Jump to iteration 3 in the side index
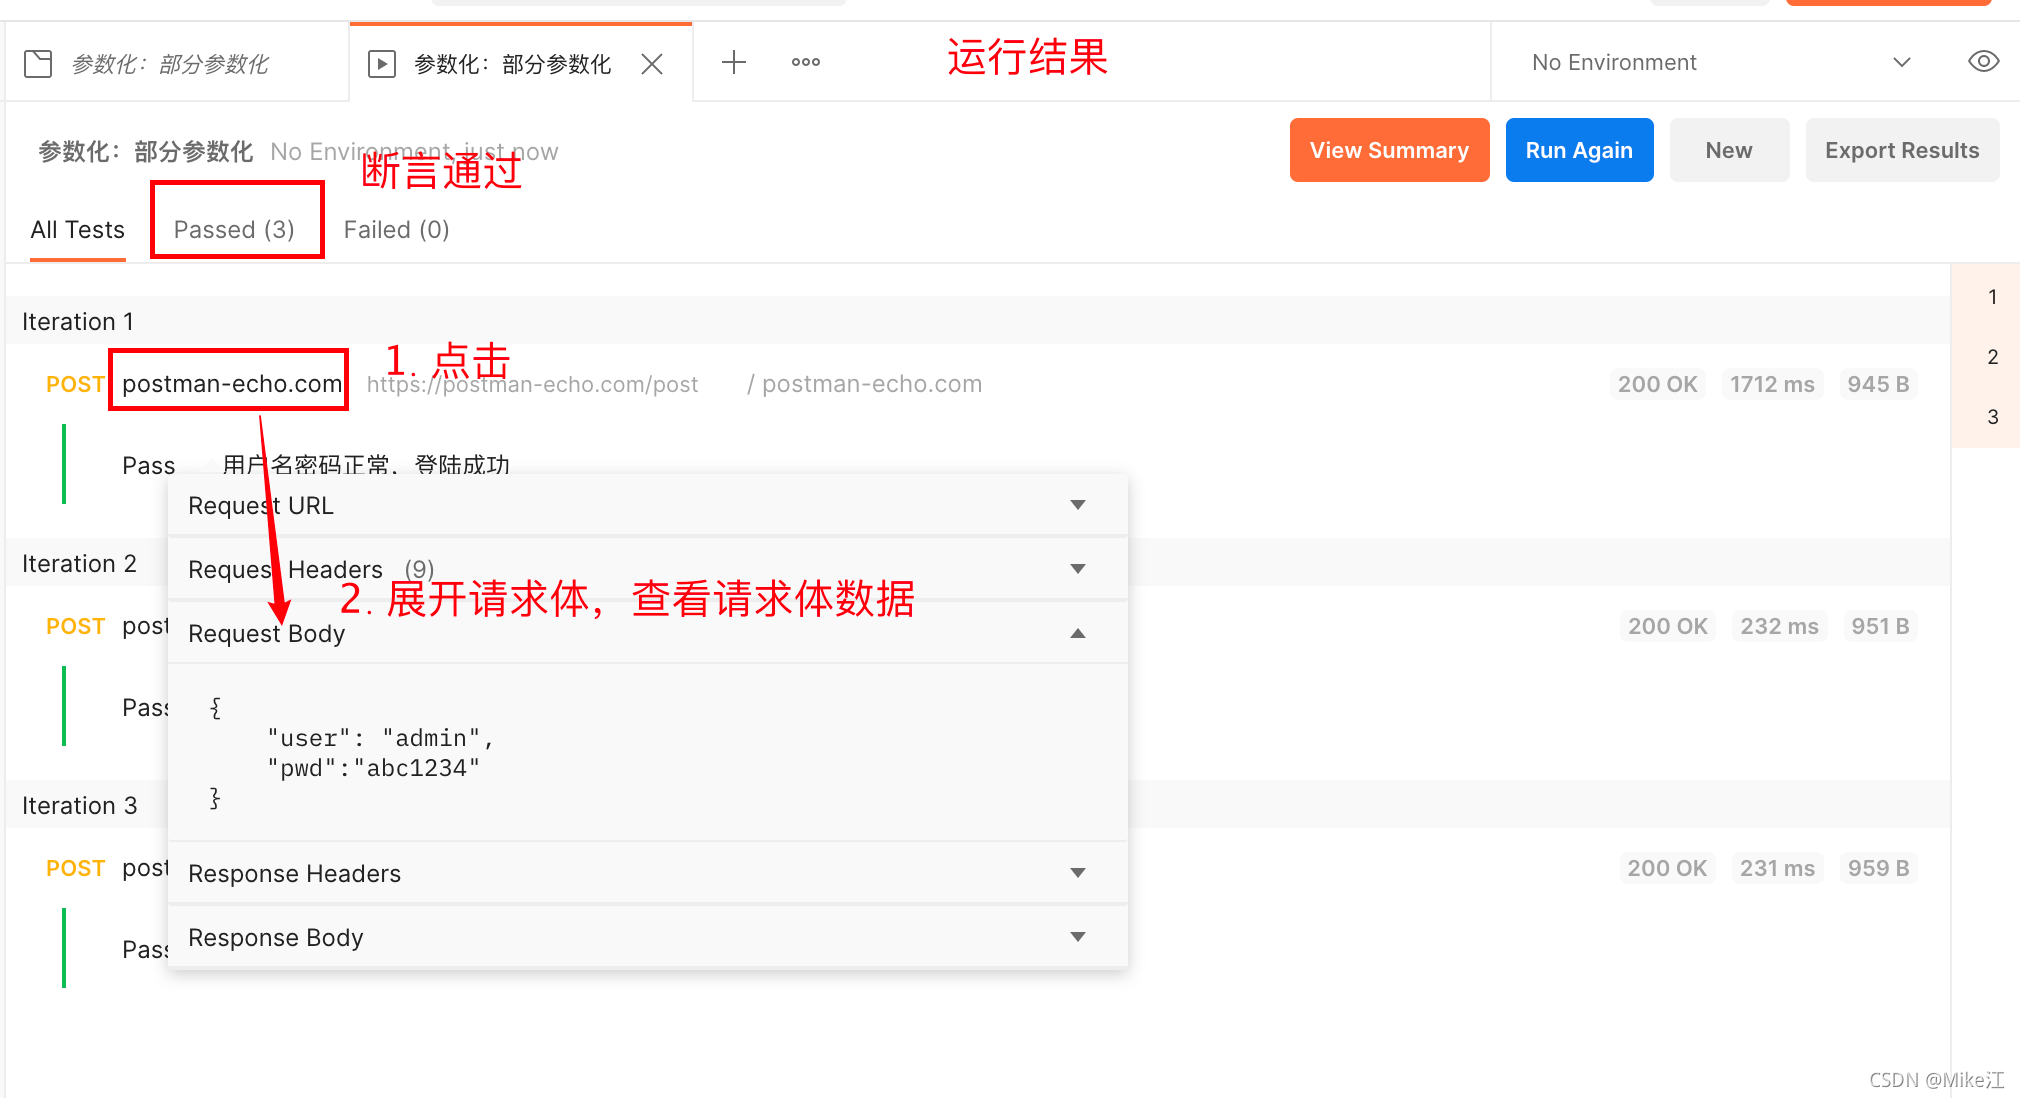Screen dimensions: 2020x1098 click(1992, 417)
